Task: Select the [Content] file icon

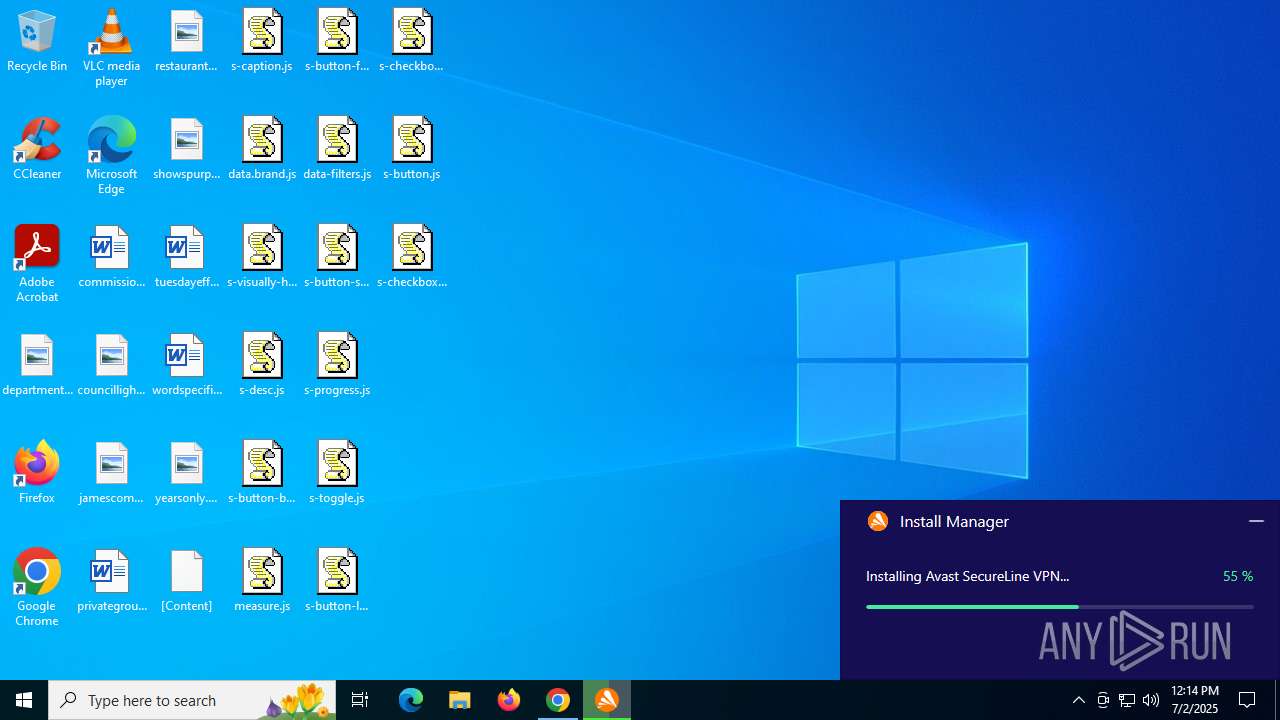Action: [186, 581]
